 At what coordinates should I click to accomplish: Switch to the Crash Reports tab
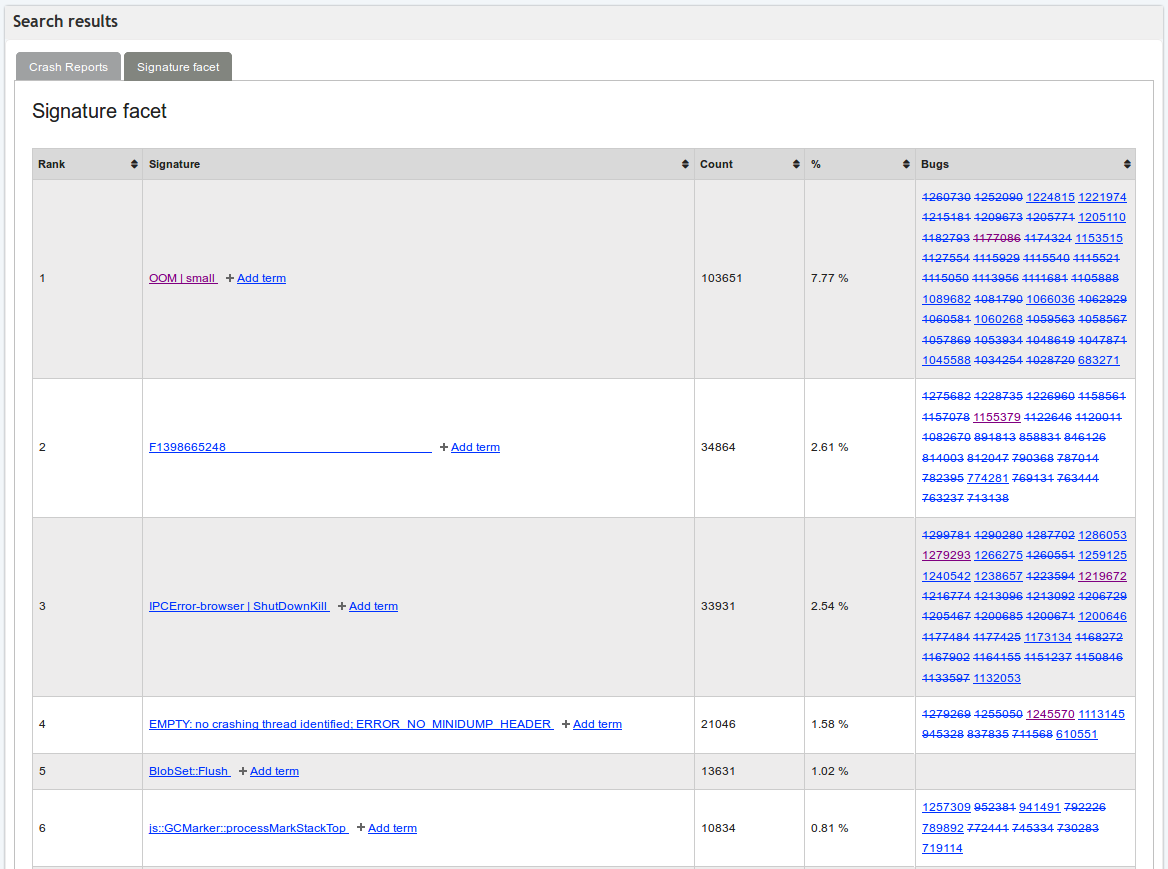(x=68, y=66)
